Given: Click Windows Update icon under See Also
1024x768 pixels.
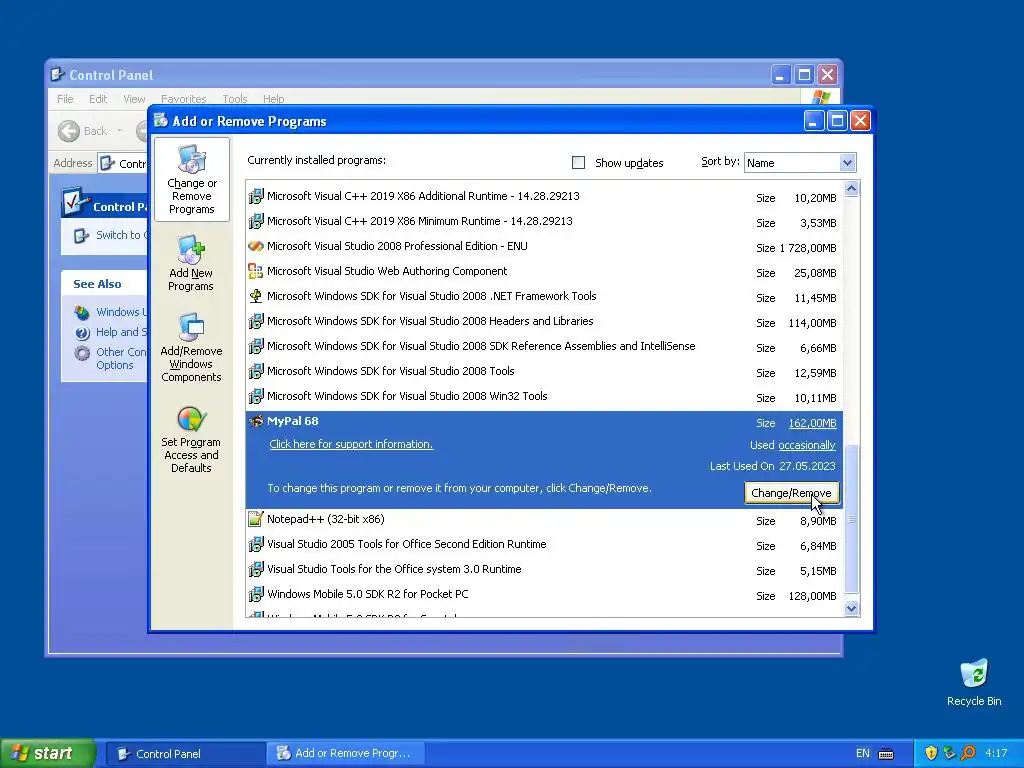Looking at the screenshot, I should click(x=82, y=312).
